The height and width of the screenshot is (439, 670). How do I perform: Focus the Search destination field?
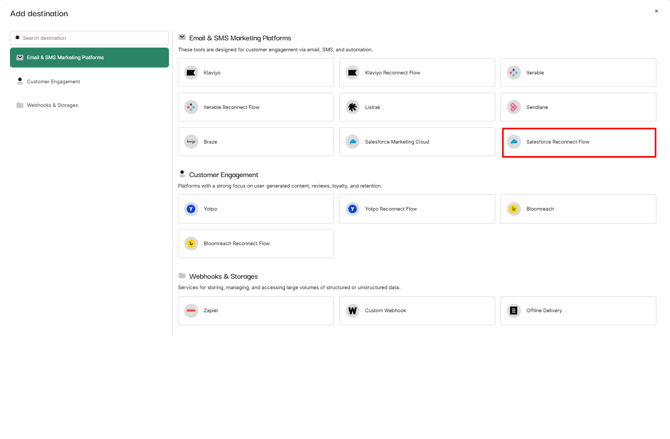pos(92,38)
